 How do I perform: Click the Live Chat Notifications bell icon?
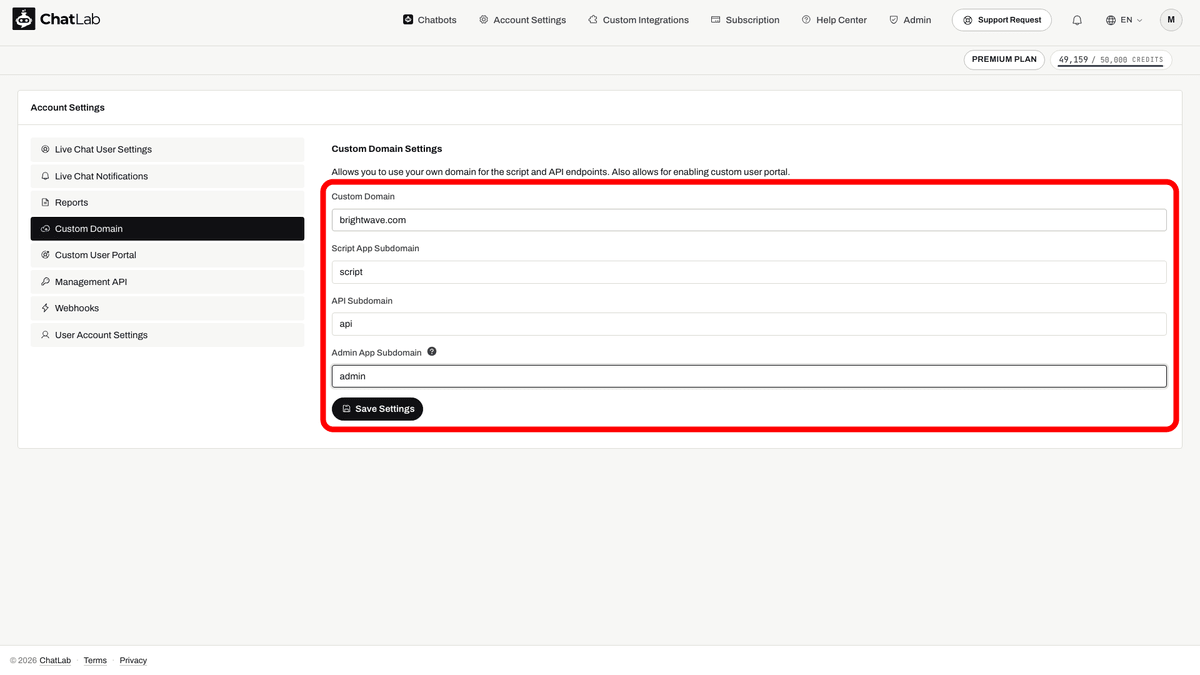pos(45,176)
